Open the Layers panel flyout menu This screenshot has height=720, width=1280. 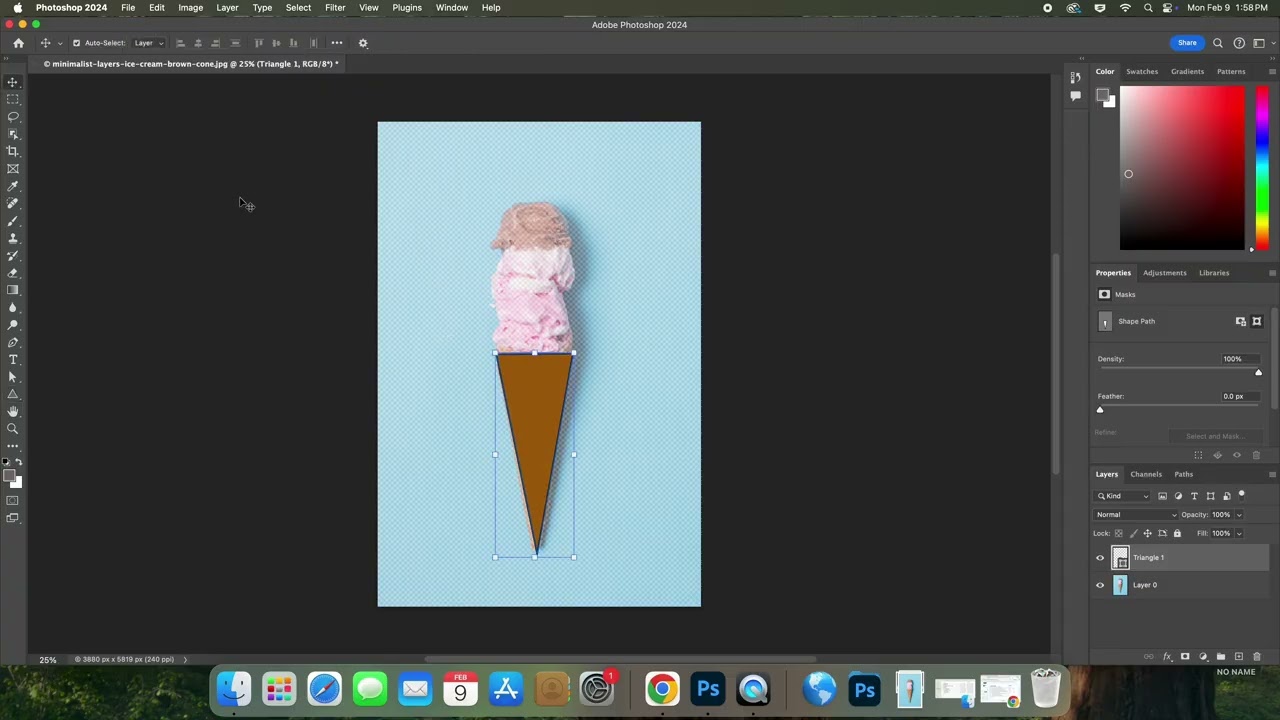point(1272,474)
